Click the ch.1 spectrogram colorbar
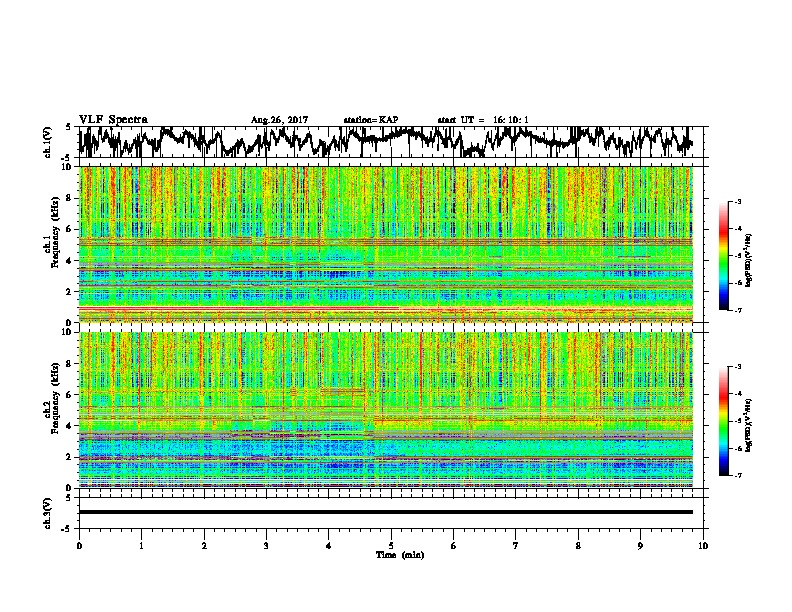Image resolution: width=792 pixels, height=612 pixels. (724, 256)
